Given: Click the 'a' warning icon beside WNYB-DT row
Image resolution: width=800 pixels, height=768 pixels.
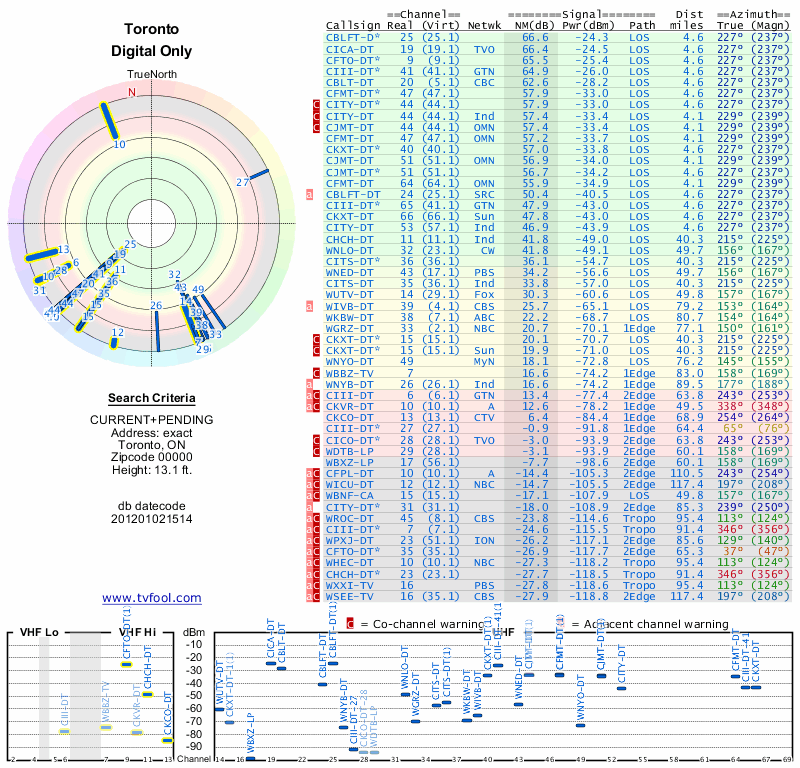Looking at the screenshot, I should point(309,385).
